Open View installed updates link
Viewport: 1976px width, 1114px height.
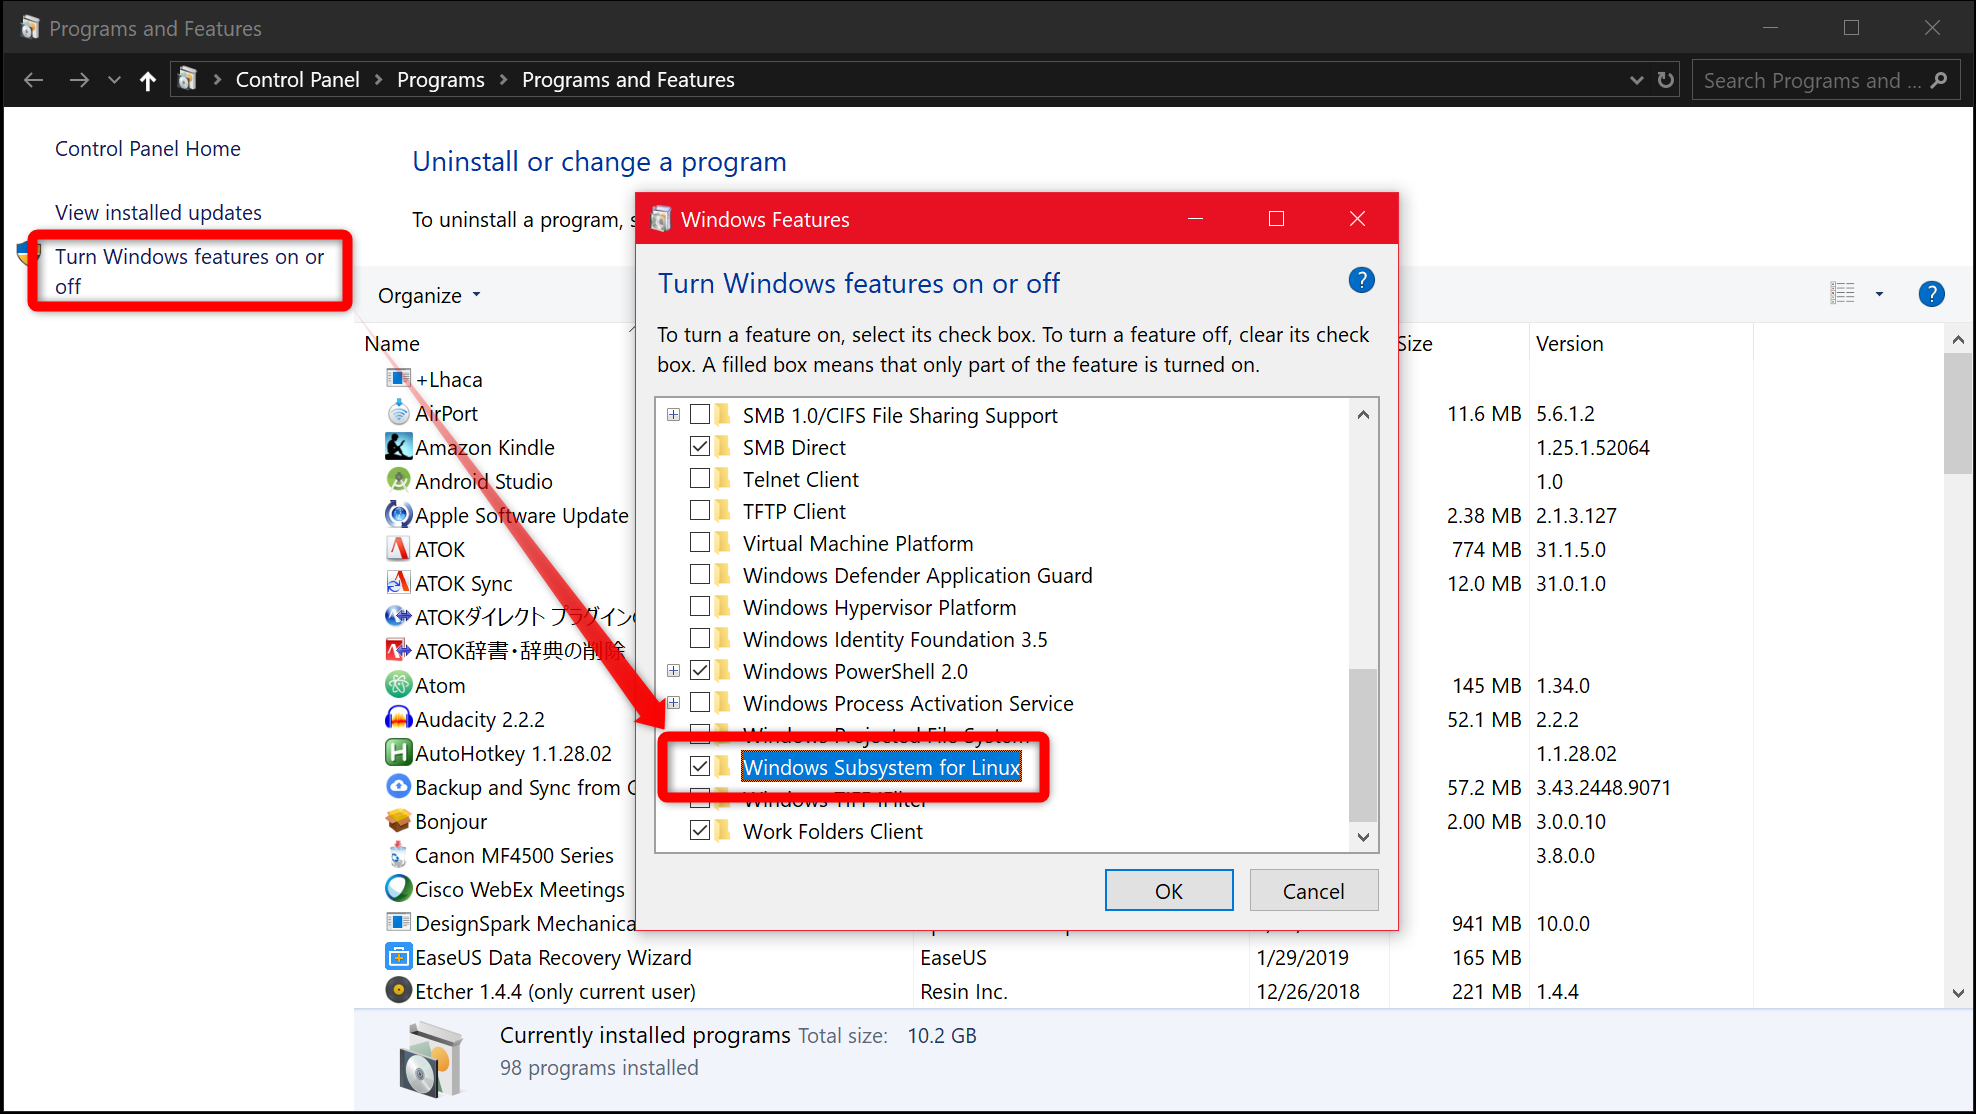(x=158, y=213)
